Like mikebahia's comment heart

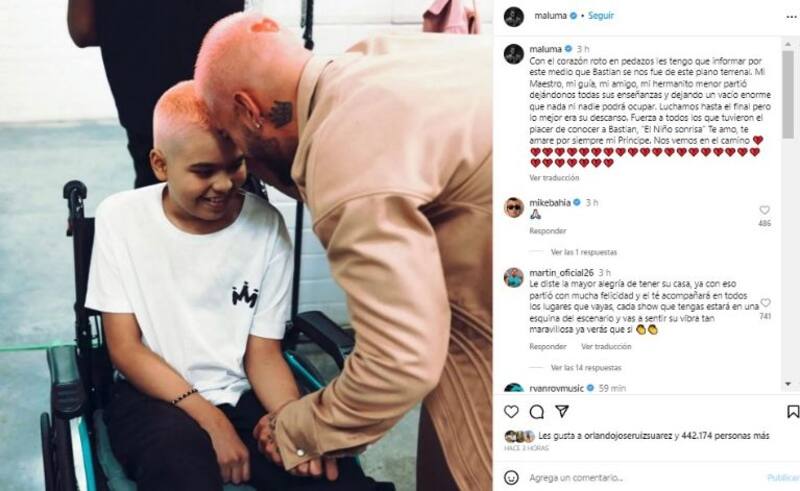click(764, 210)
